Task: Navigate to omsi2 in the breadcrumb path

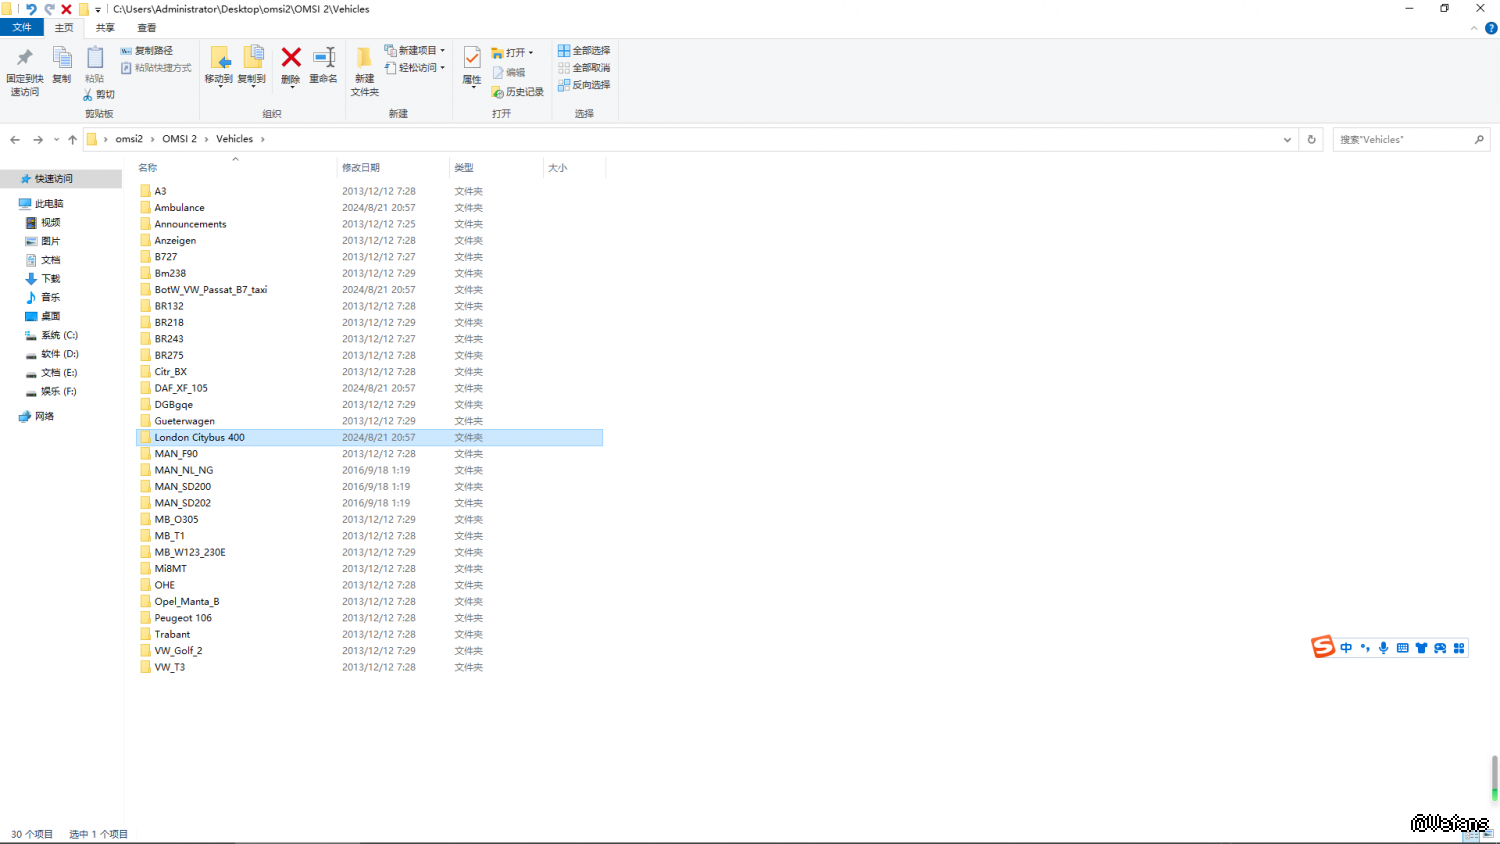Action: point(129,139)
